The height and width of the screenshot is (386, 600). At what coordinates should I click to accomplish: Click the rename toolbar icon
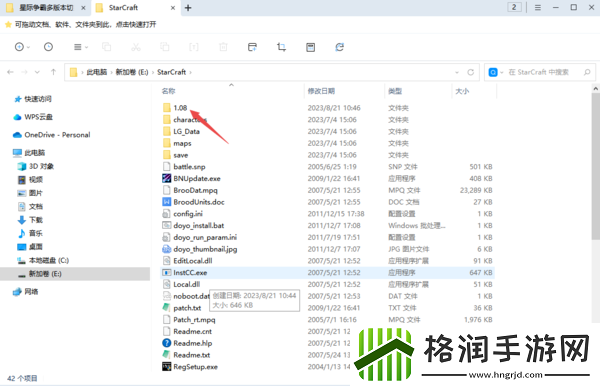[x=194, y=47]
